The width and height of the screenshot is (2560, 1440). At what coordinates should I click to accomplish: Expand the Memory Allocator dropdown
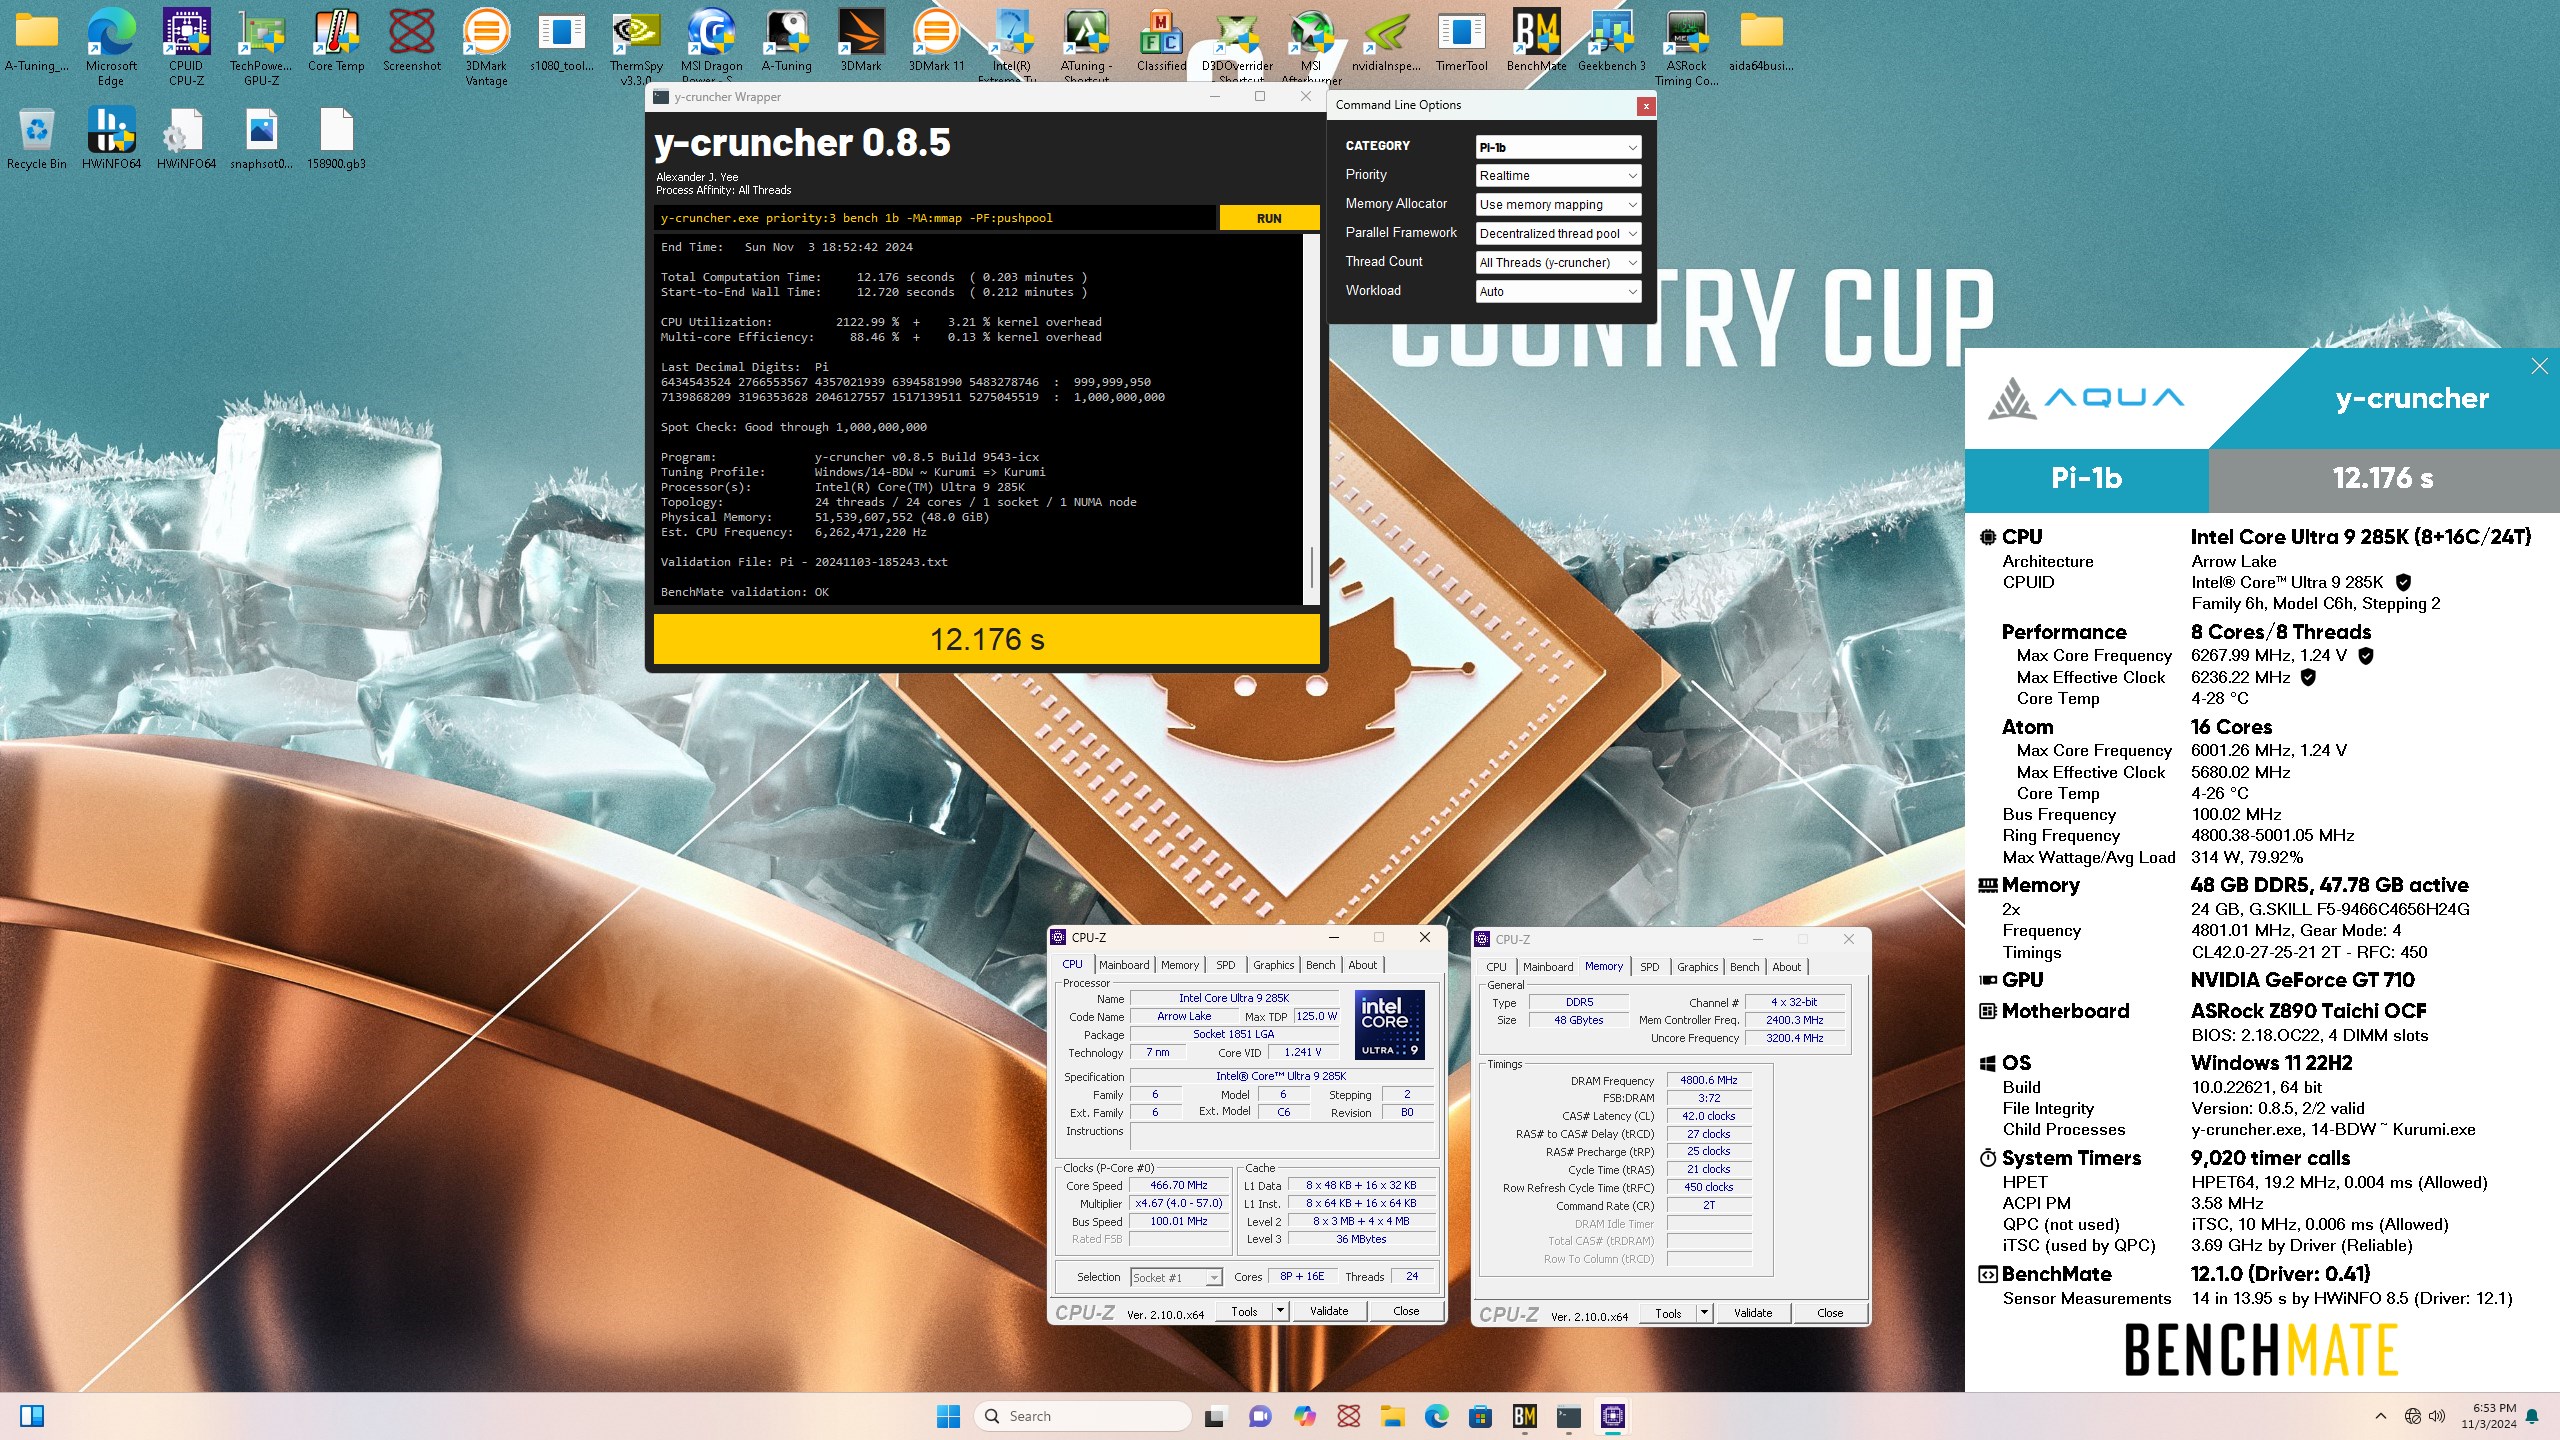pos(1558,205)
